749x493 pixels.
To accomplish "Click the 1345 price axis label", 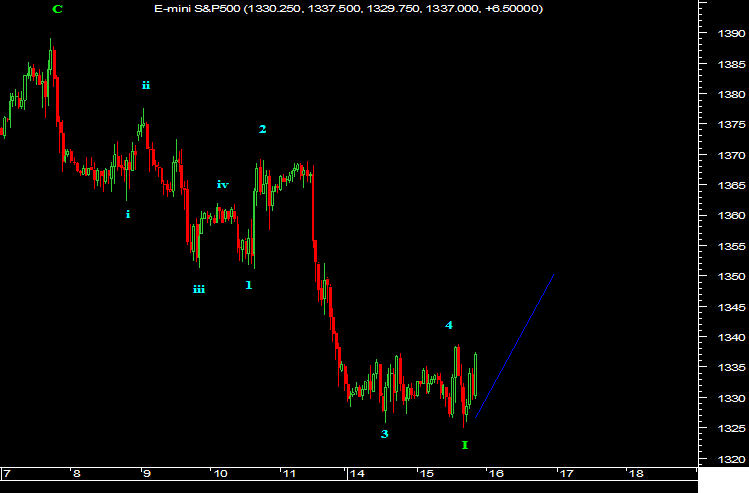I will (x=731, y=307).
